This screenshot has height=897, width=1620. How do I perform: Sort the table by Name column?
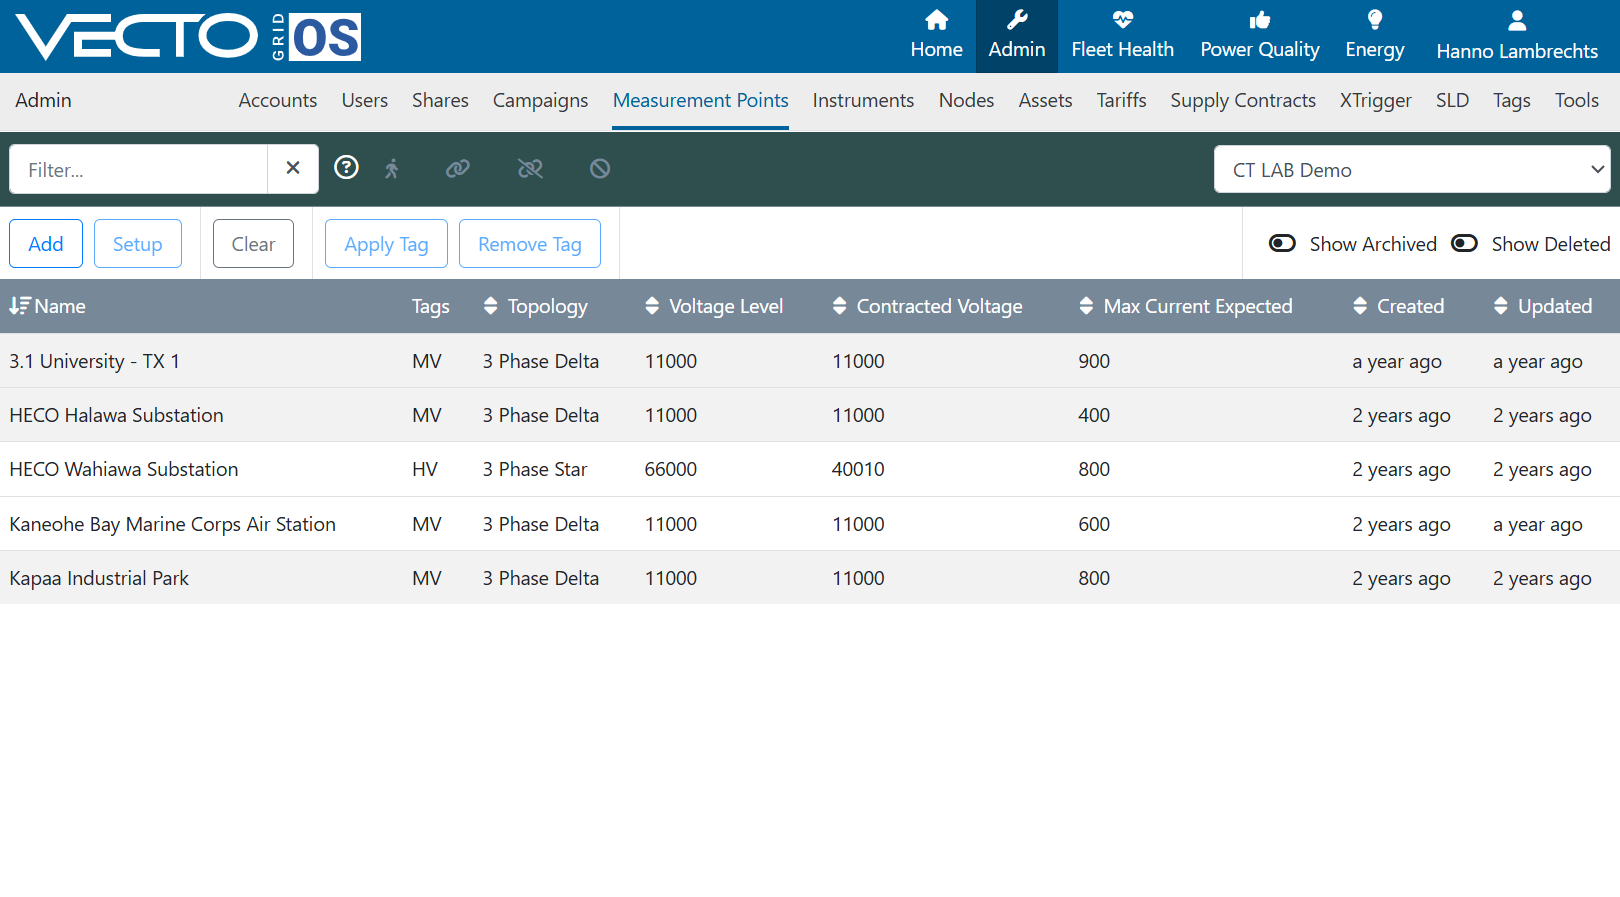48,306
